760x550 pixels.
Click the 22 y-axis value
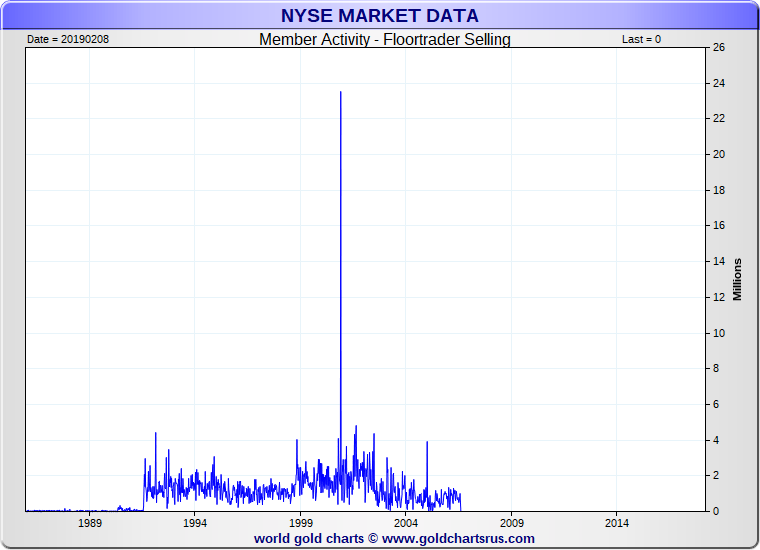[x=719, y=119]
